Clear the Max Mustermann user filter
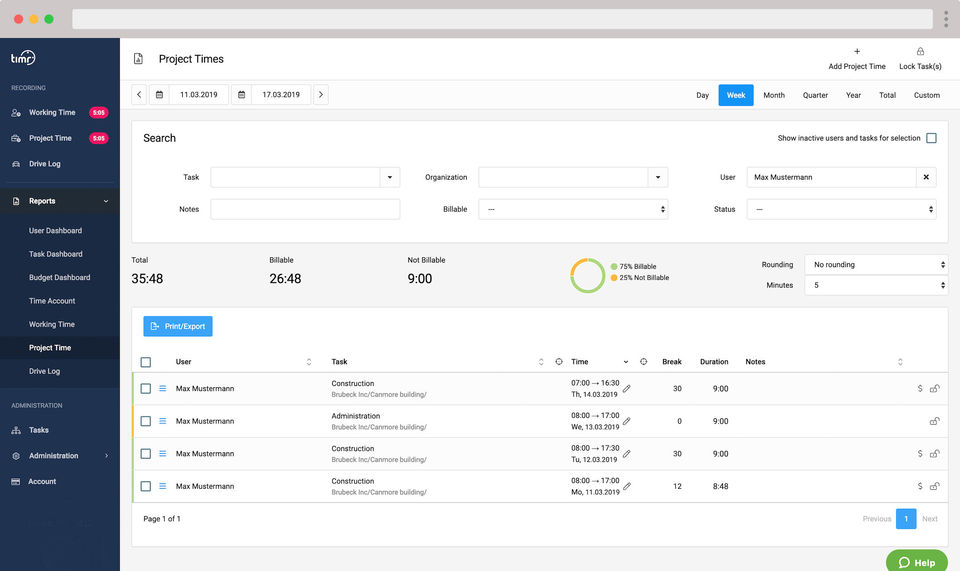This screenshot has width=960, height=571. tap(926, 177)
